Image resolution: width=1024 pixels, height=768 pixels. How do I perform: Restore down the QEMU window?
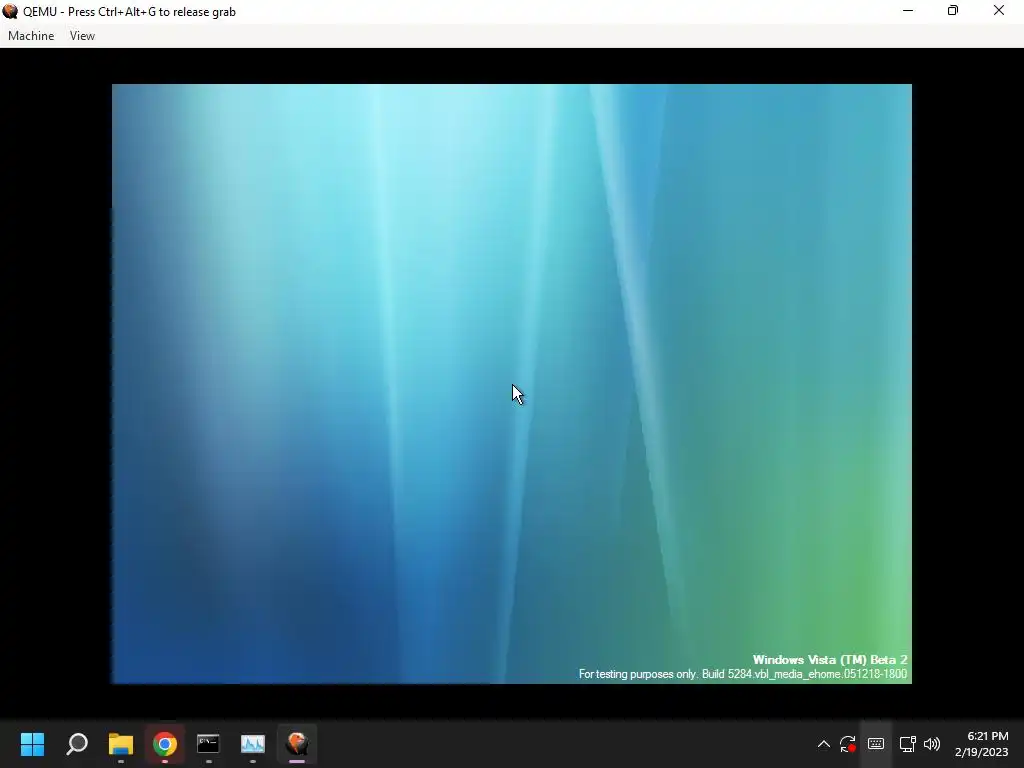point(953,11)
